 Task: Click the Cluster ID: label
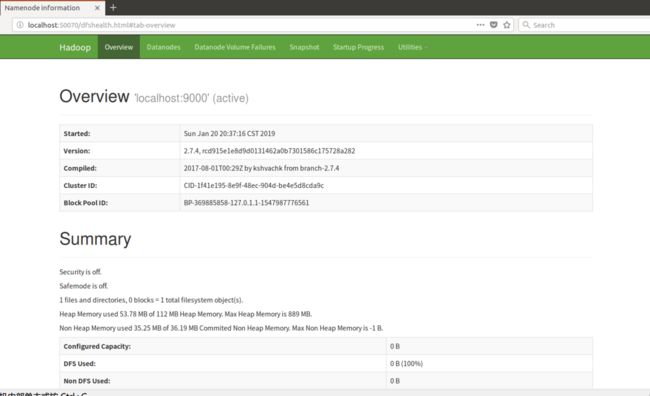click(x=80, y=185)
